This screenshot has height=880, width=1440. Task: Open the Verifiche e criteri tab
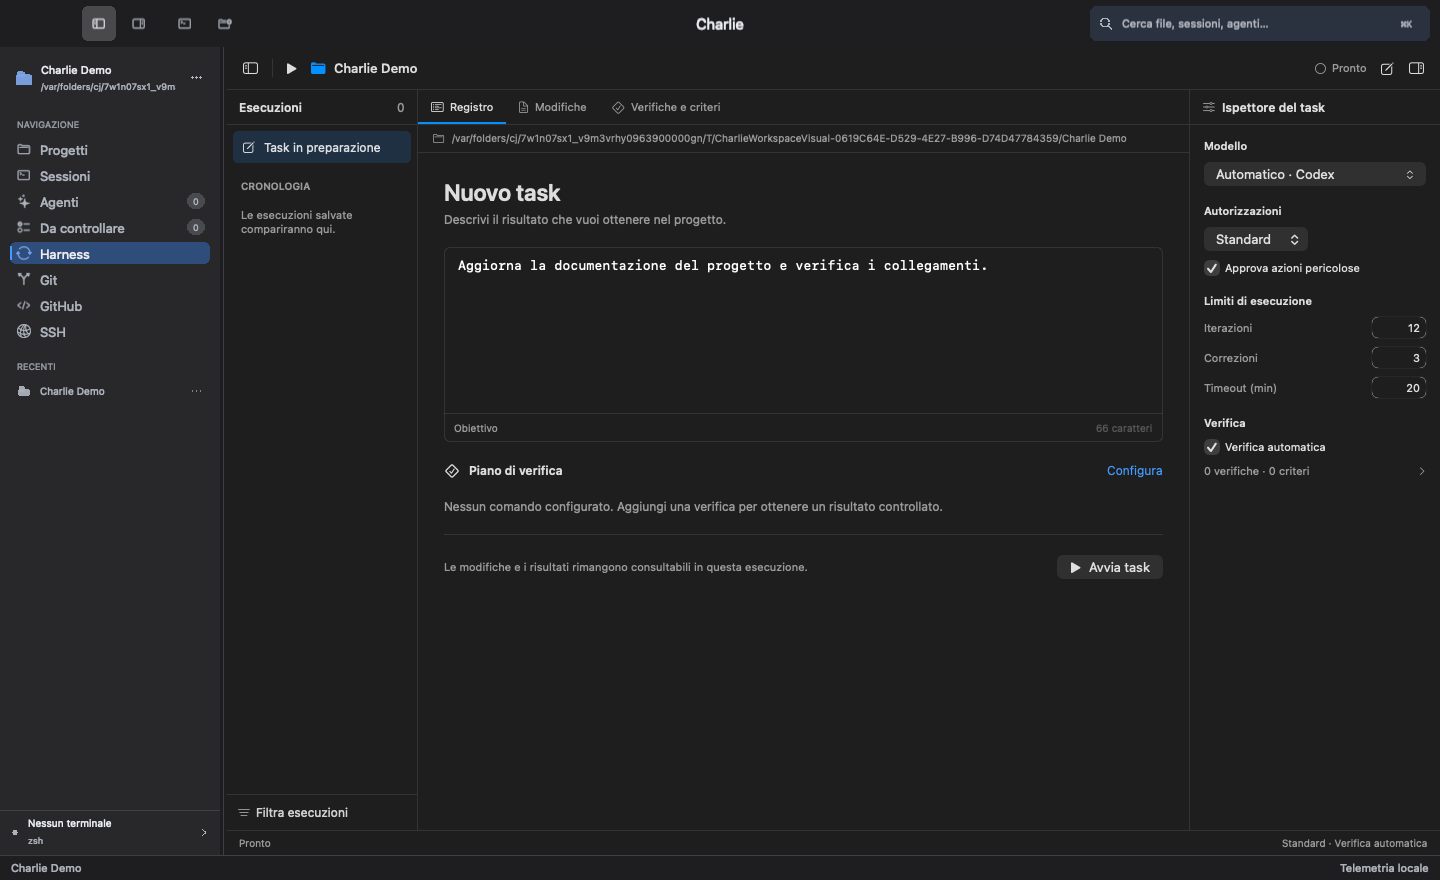coord(666,107)
